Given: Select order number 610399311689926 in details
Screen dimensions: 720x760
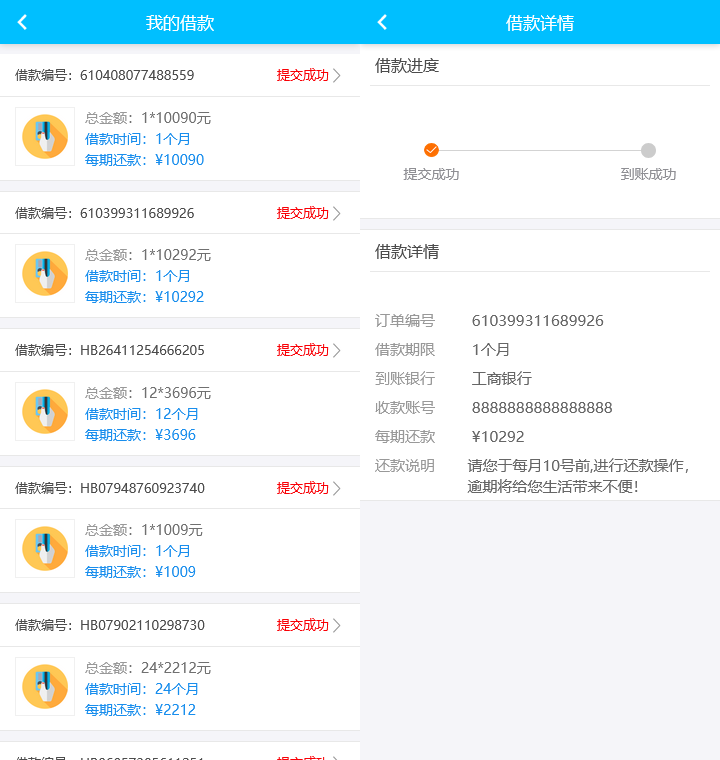Looking at the screenshot, I should point(538,320).
